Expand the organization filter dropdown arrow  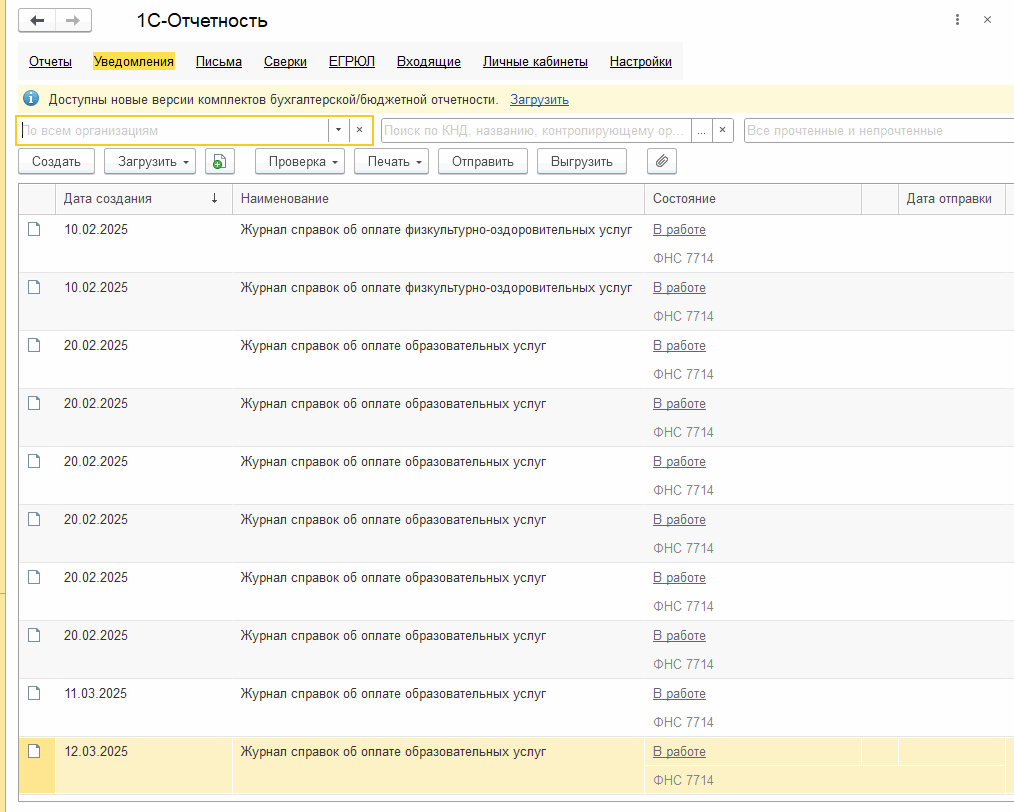338,131
